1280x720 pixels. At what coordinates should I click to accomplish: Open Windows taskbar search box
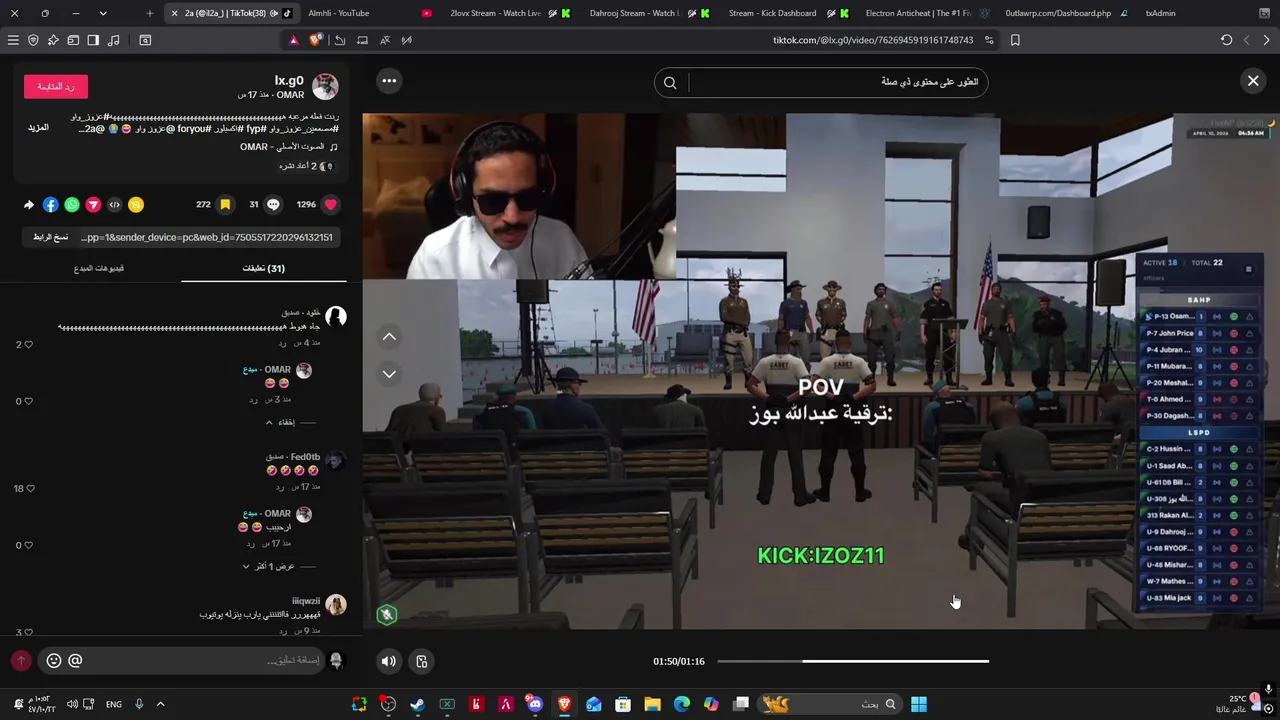(x=831, y=704)
